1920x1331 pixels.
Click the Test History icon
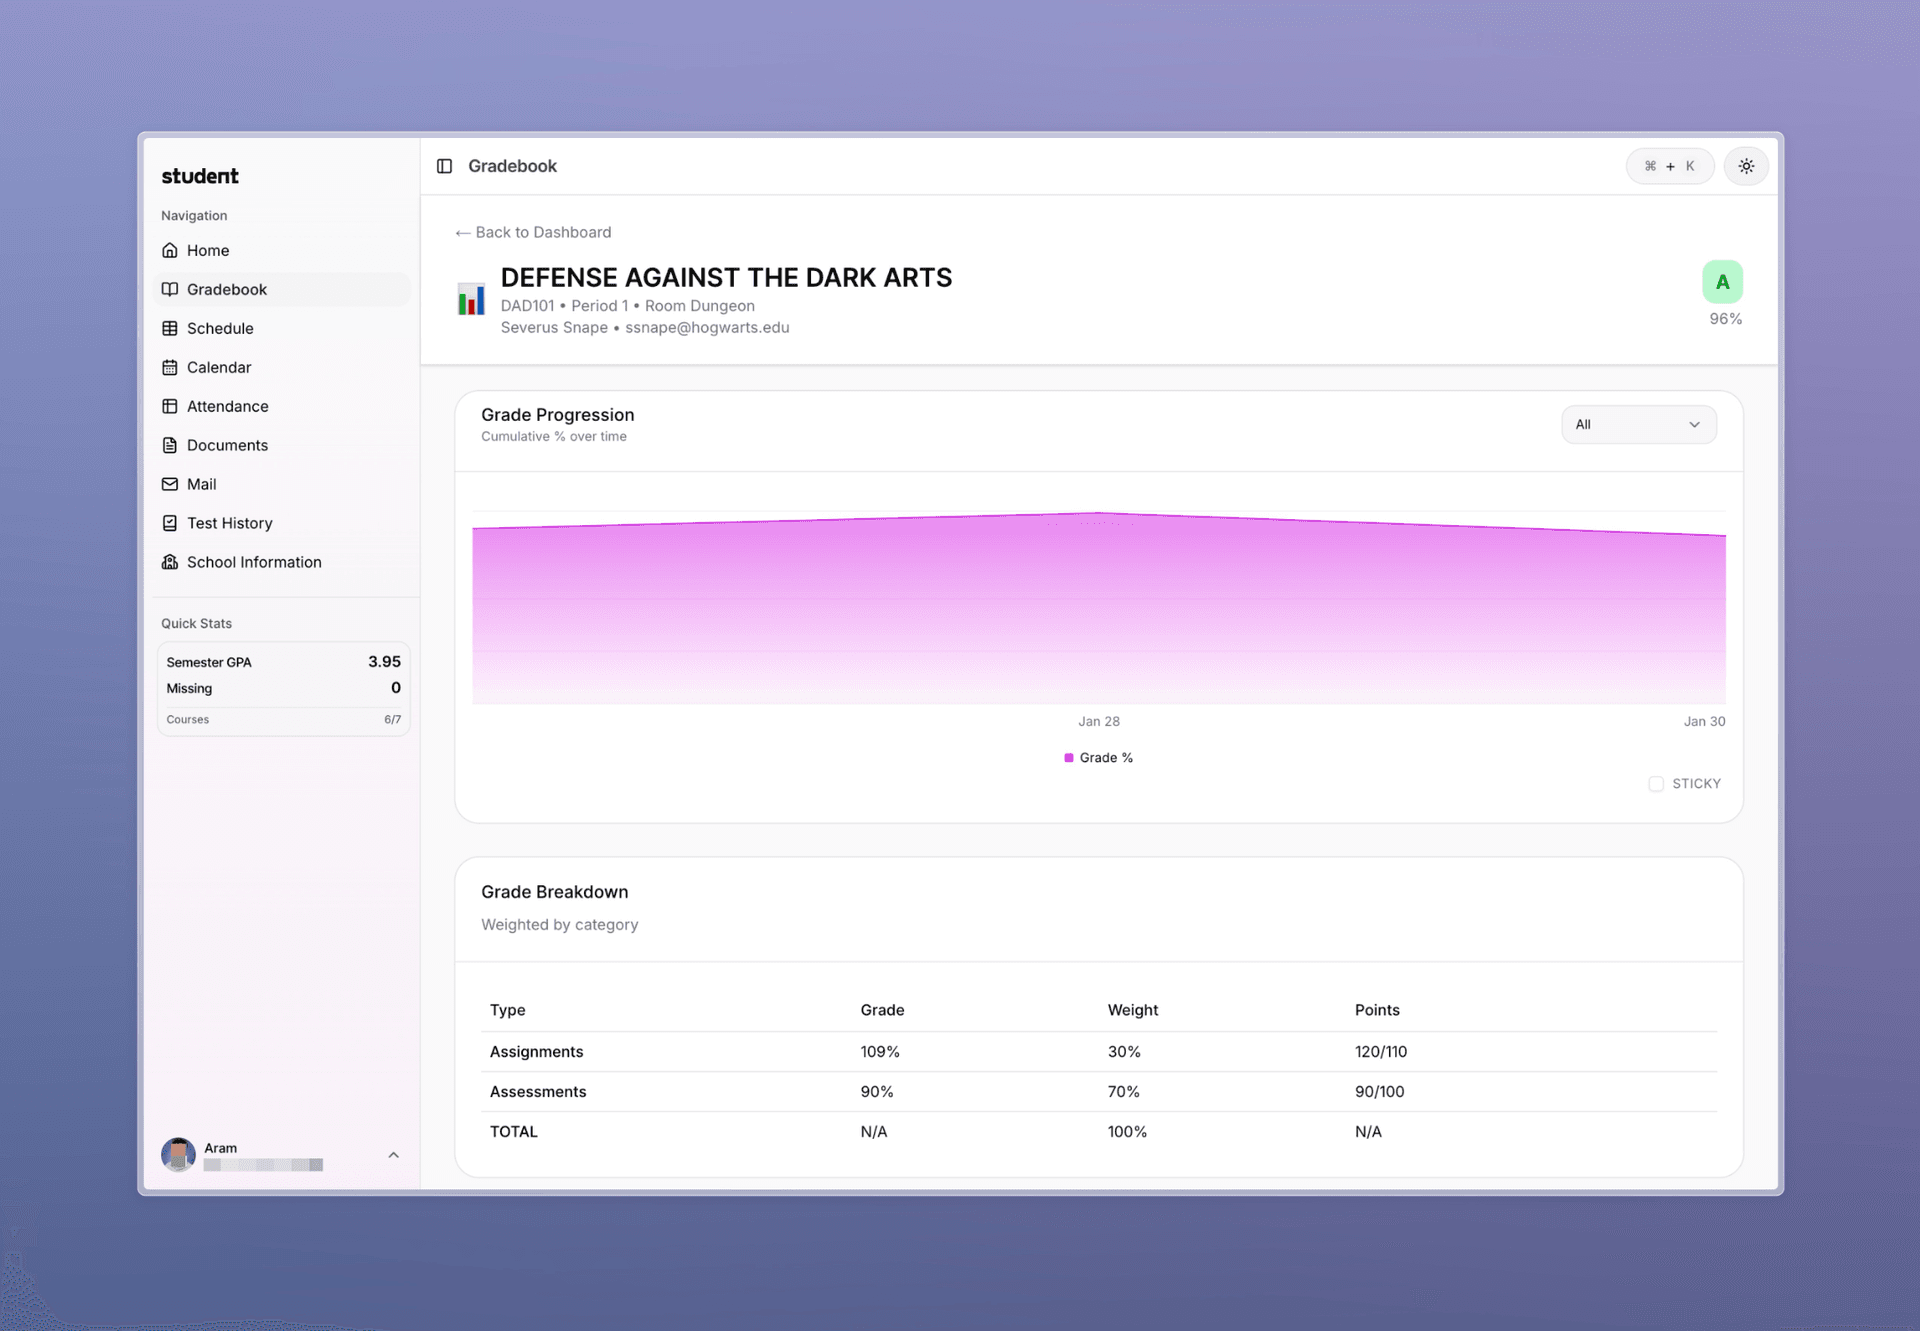170,523
